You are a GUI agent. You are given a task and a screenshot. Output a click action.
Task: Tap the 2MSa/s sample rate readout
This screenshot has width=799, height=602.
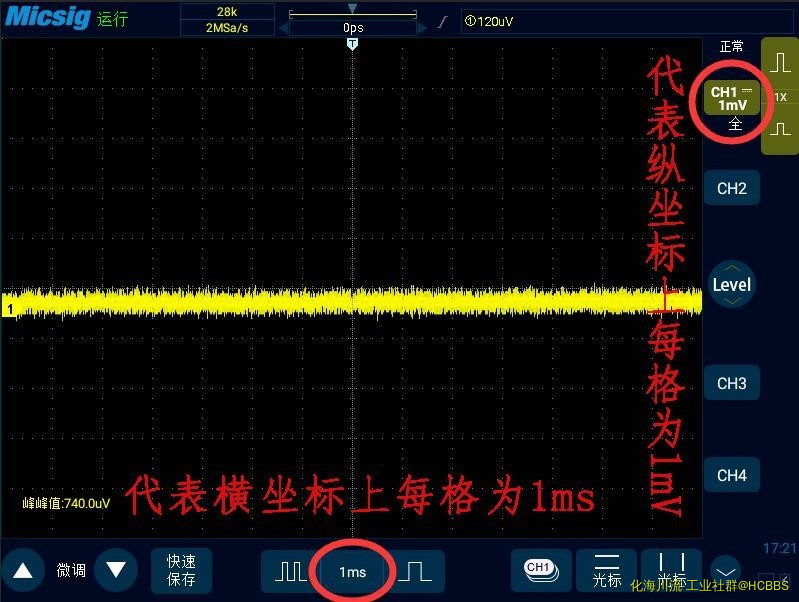pyautogui.click(x=227, y=28)
